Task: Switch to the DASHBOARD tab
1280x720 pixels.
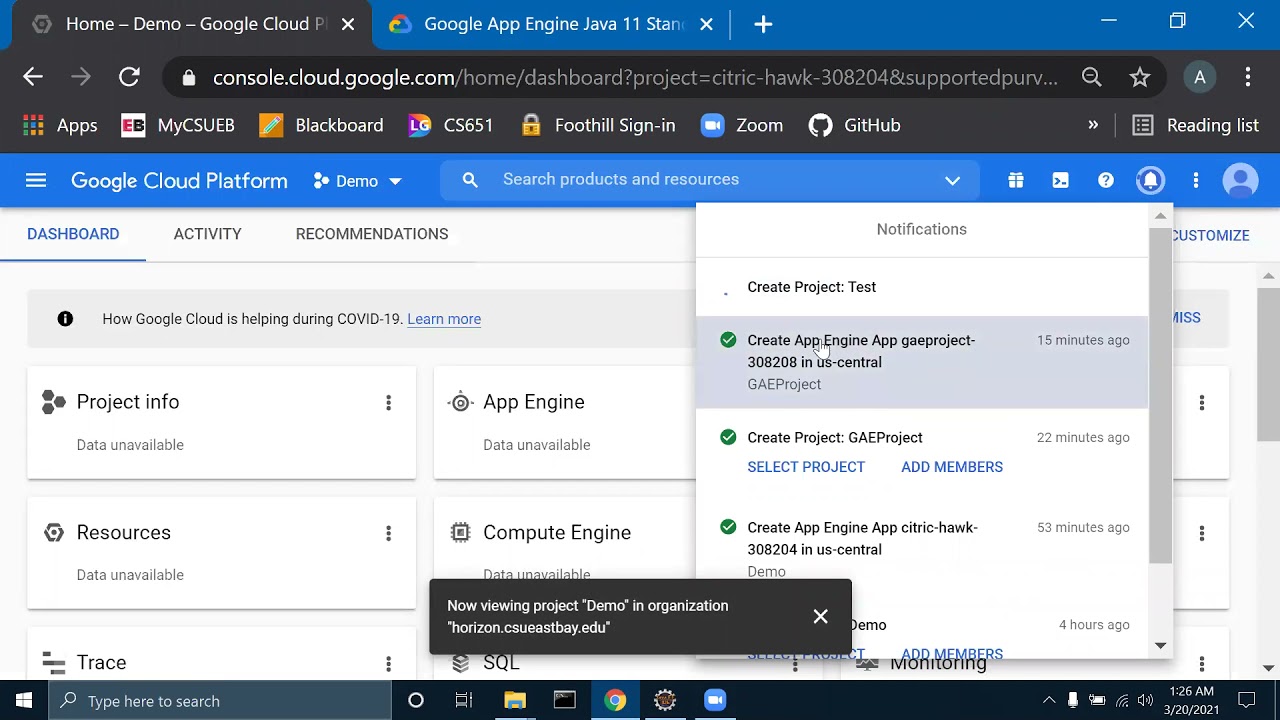Action: pos(73,234)
